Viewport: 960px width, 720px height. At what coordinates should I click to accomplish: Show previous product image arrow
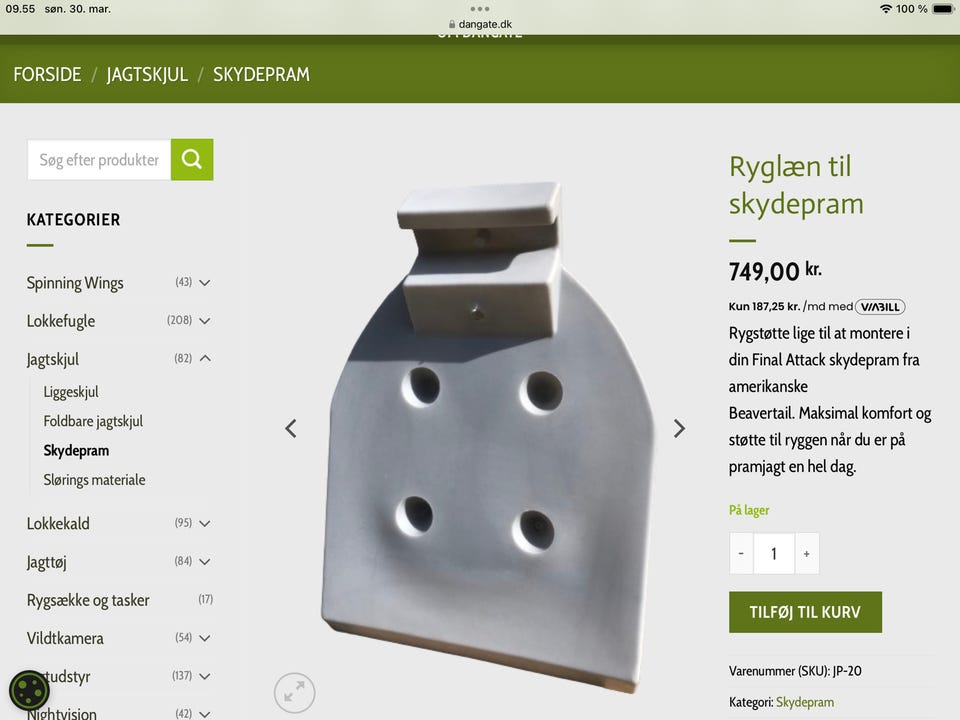click(x=291, y=429)
